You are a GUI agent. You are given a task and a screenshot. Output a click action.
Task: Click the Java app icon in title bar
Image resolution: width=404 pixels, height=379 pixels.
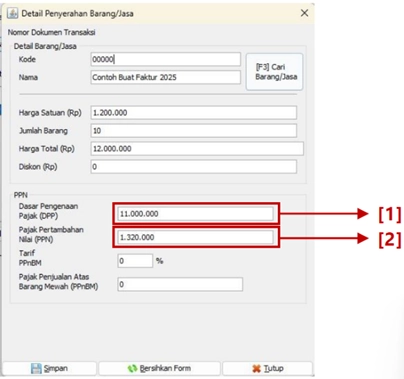tap(12, 13)
